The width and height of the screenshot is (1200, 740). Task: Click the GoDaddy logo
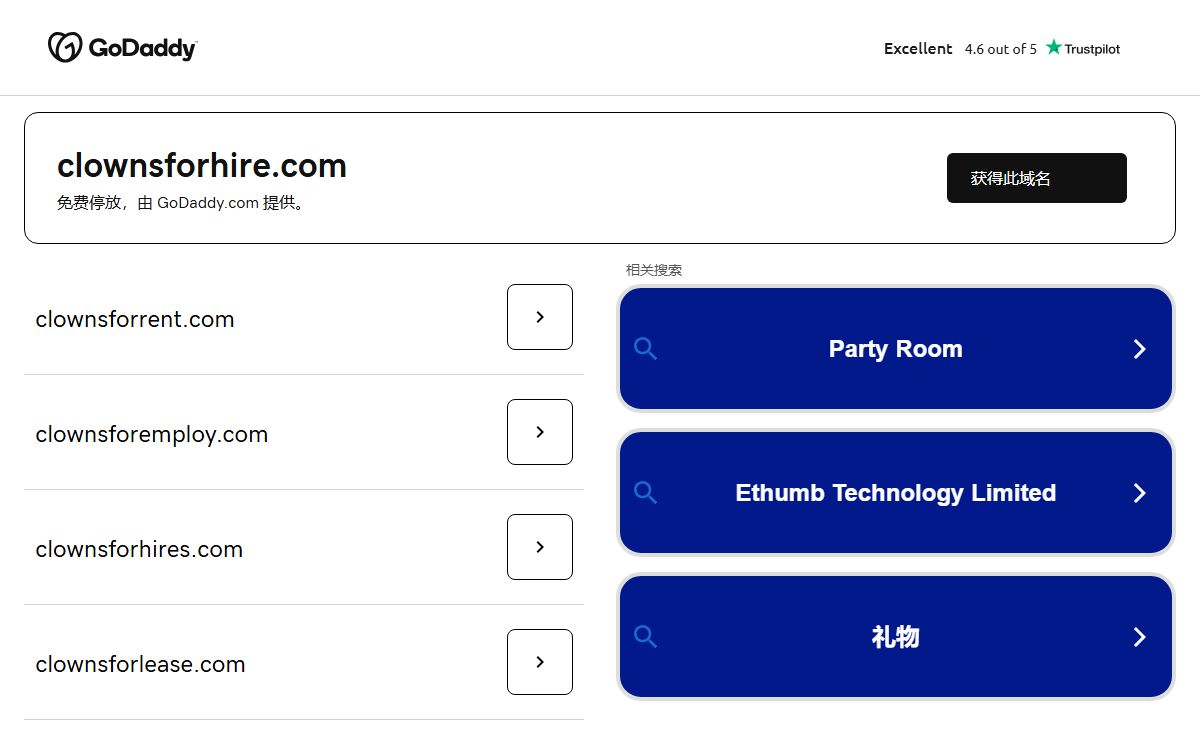(122, 47)
